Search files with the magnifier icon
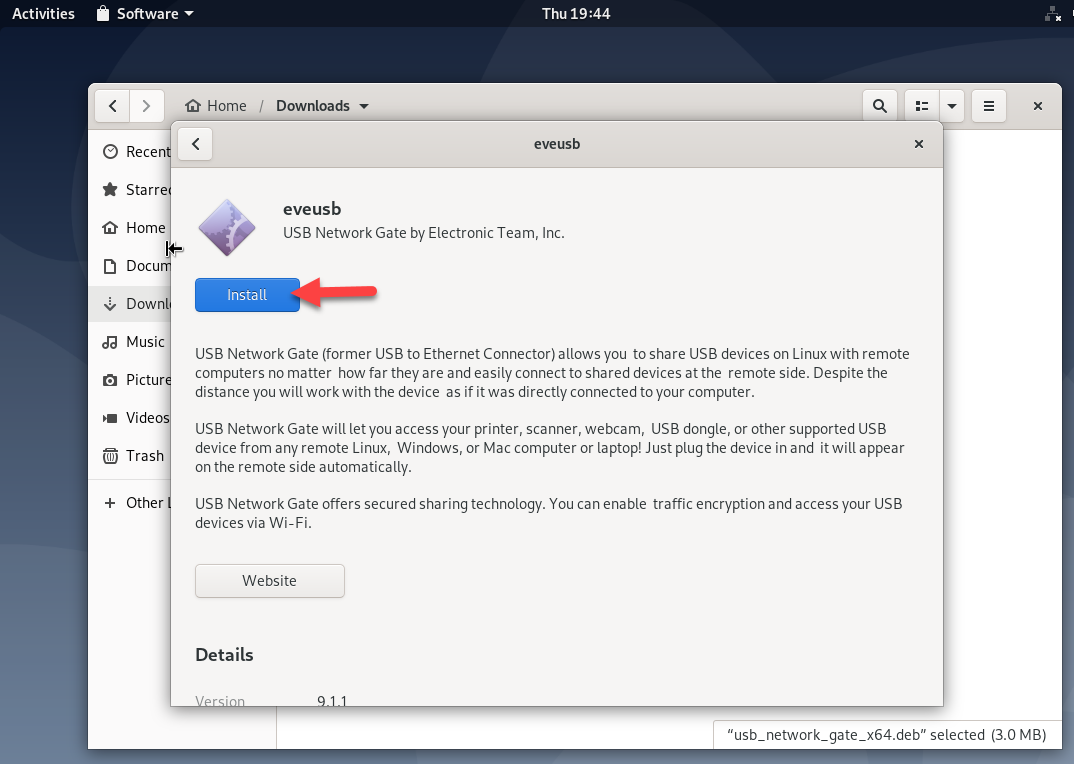1074x764 pixels. [879, 106]
